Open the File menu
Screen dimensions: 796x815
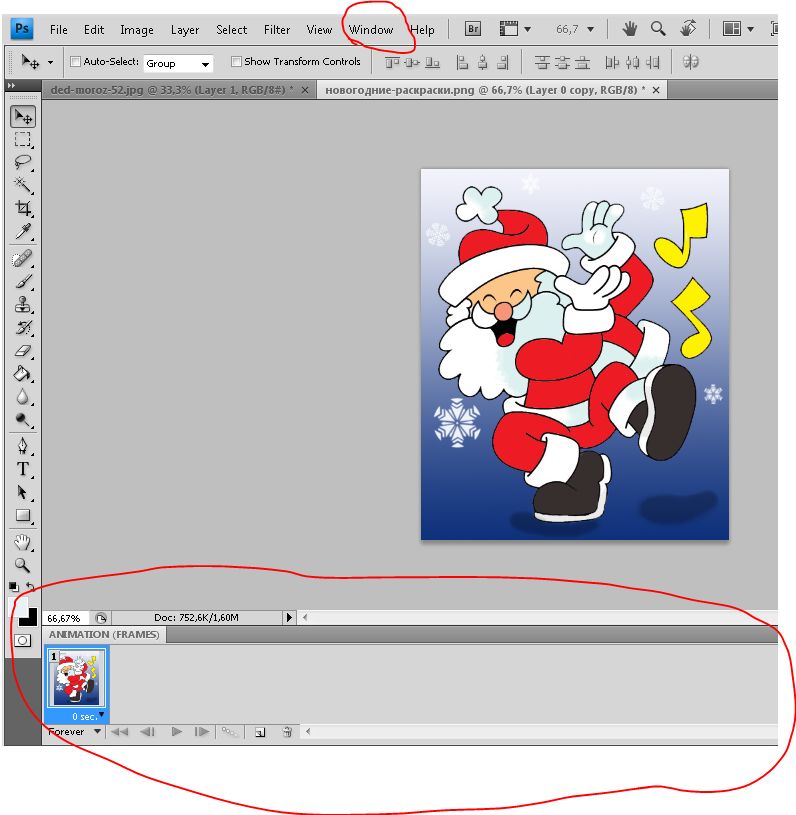click(59, 30)
